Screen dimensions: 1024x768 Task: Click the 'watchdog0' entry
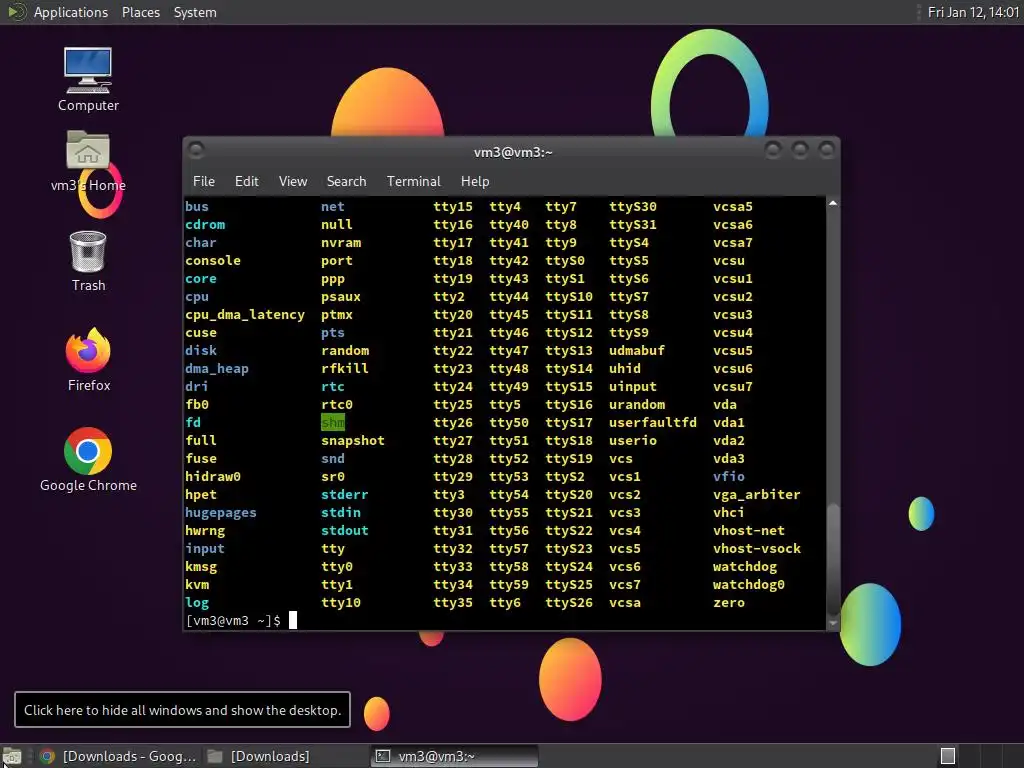pyautogui.click(x=748, y=584)
